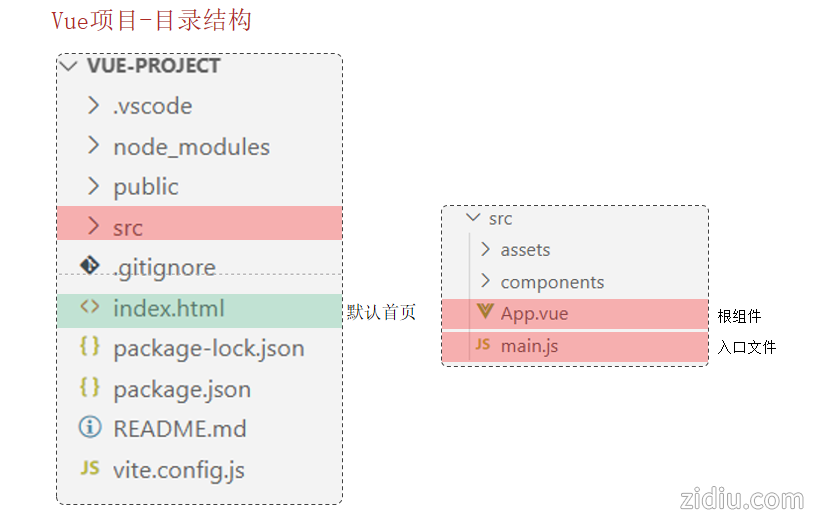The image size is (813, 522).
Task: Click the JS icon beside main.js
Action: 483,344
